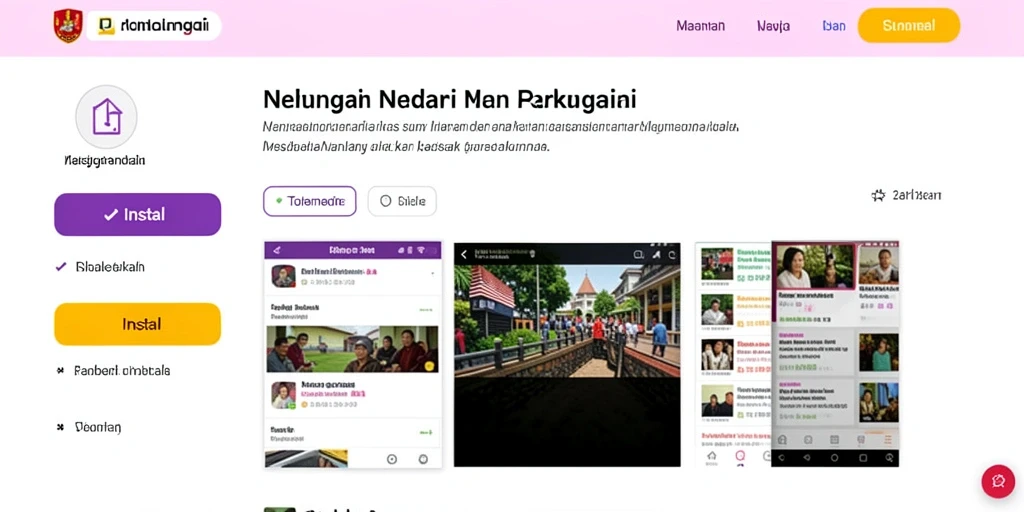The width and height of the screenshot is (1024, 512).
Task: Click the purple Instal button
Action: point(138,214)
